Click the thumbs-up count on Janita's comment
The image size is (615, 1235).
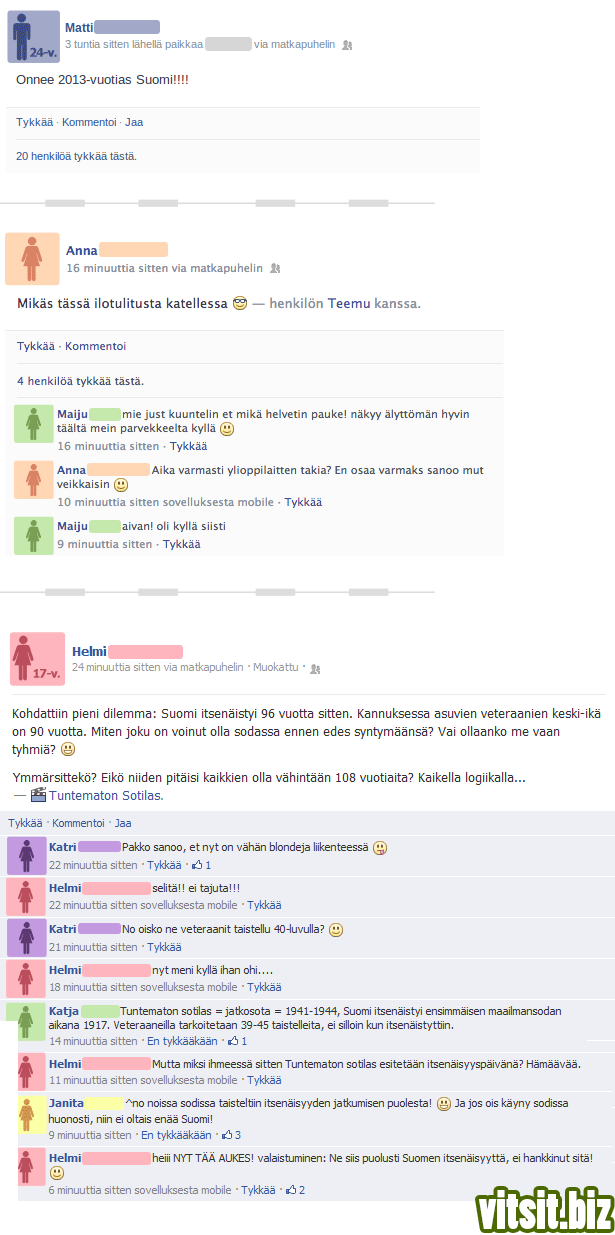coord(231,1135)
